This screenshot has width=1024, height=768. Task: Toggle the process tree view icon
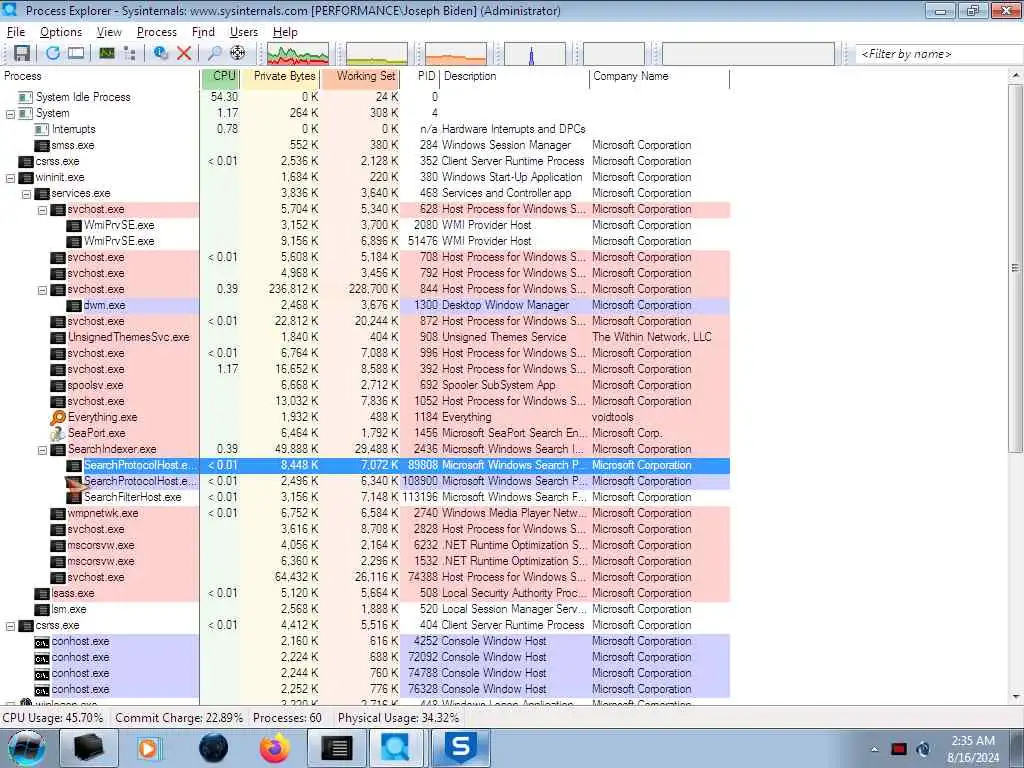129,54
